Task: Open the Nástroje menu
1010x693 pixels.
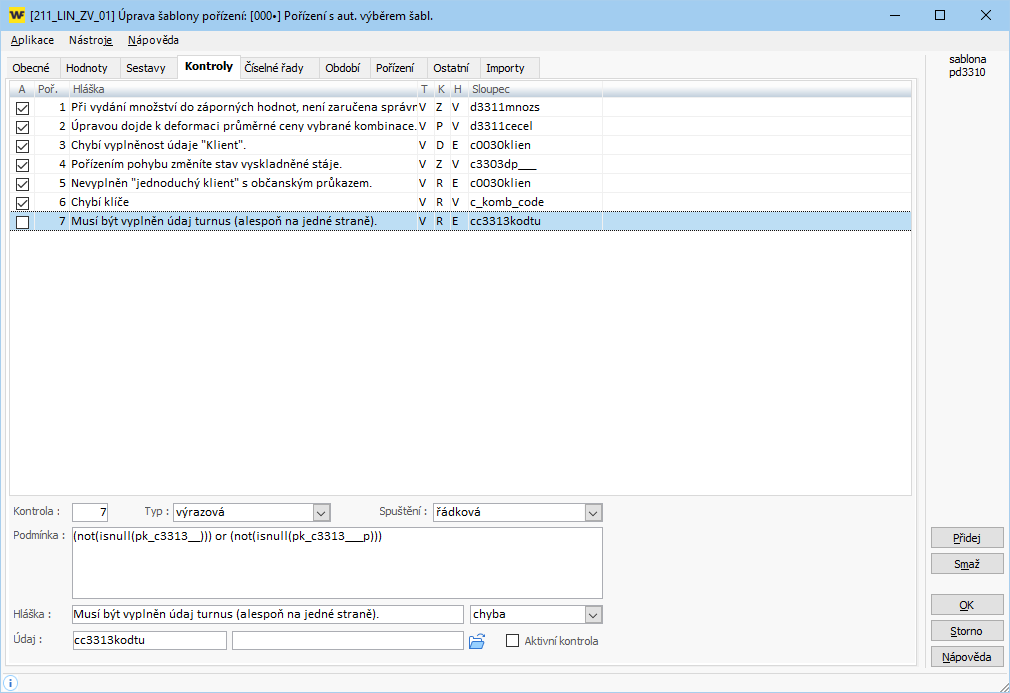Action: 90,41
